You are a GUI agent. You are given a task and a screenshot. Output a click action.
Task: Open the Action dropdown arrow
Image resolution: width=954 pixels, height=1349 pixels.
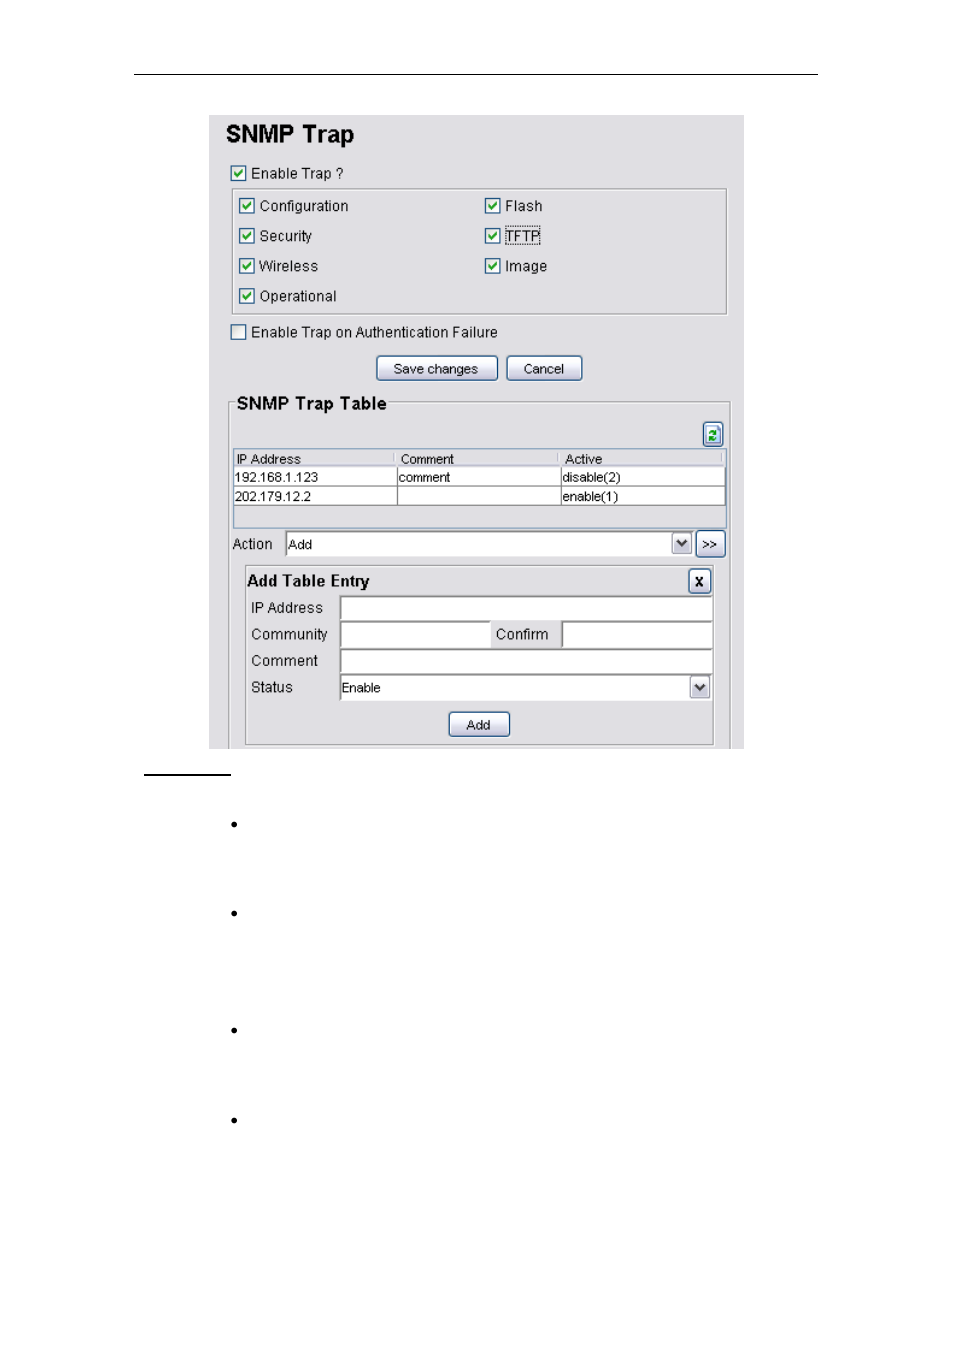(681, 544)
